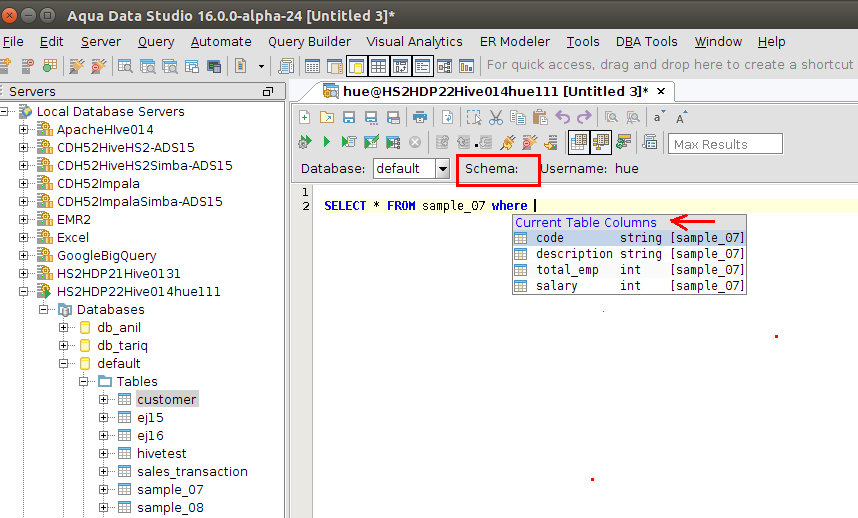Click the Print icon in editor toolbar
The width and height of the screenshot is (858, 518).
coord(420,117)
